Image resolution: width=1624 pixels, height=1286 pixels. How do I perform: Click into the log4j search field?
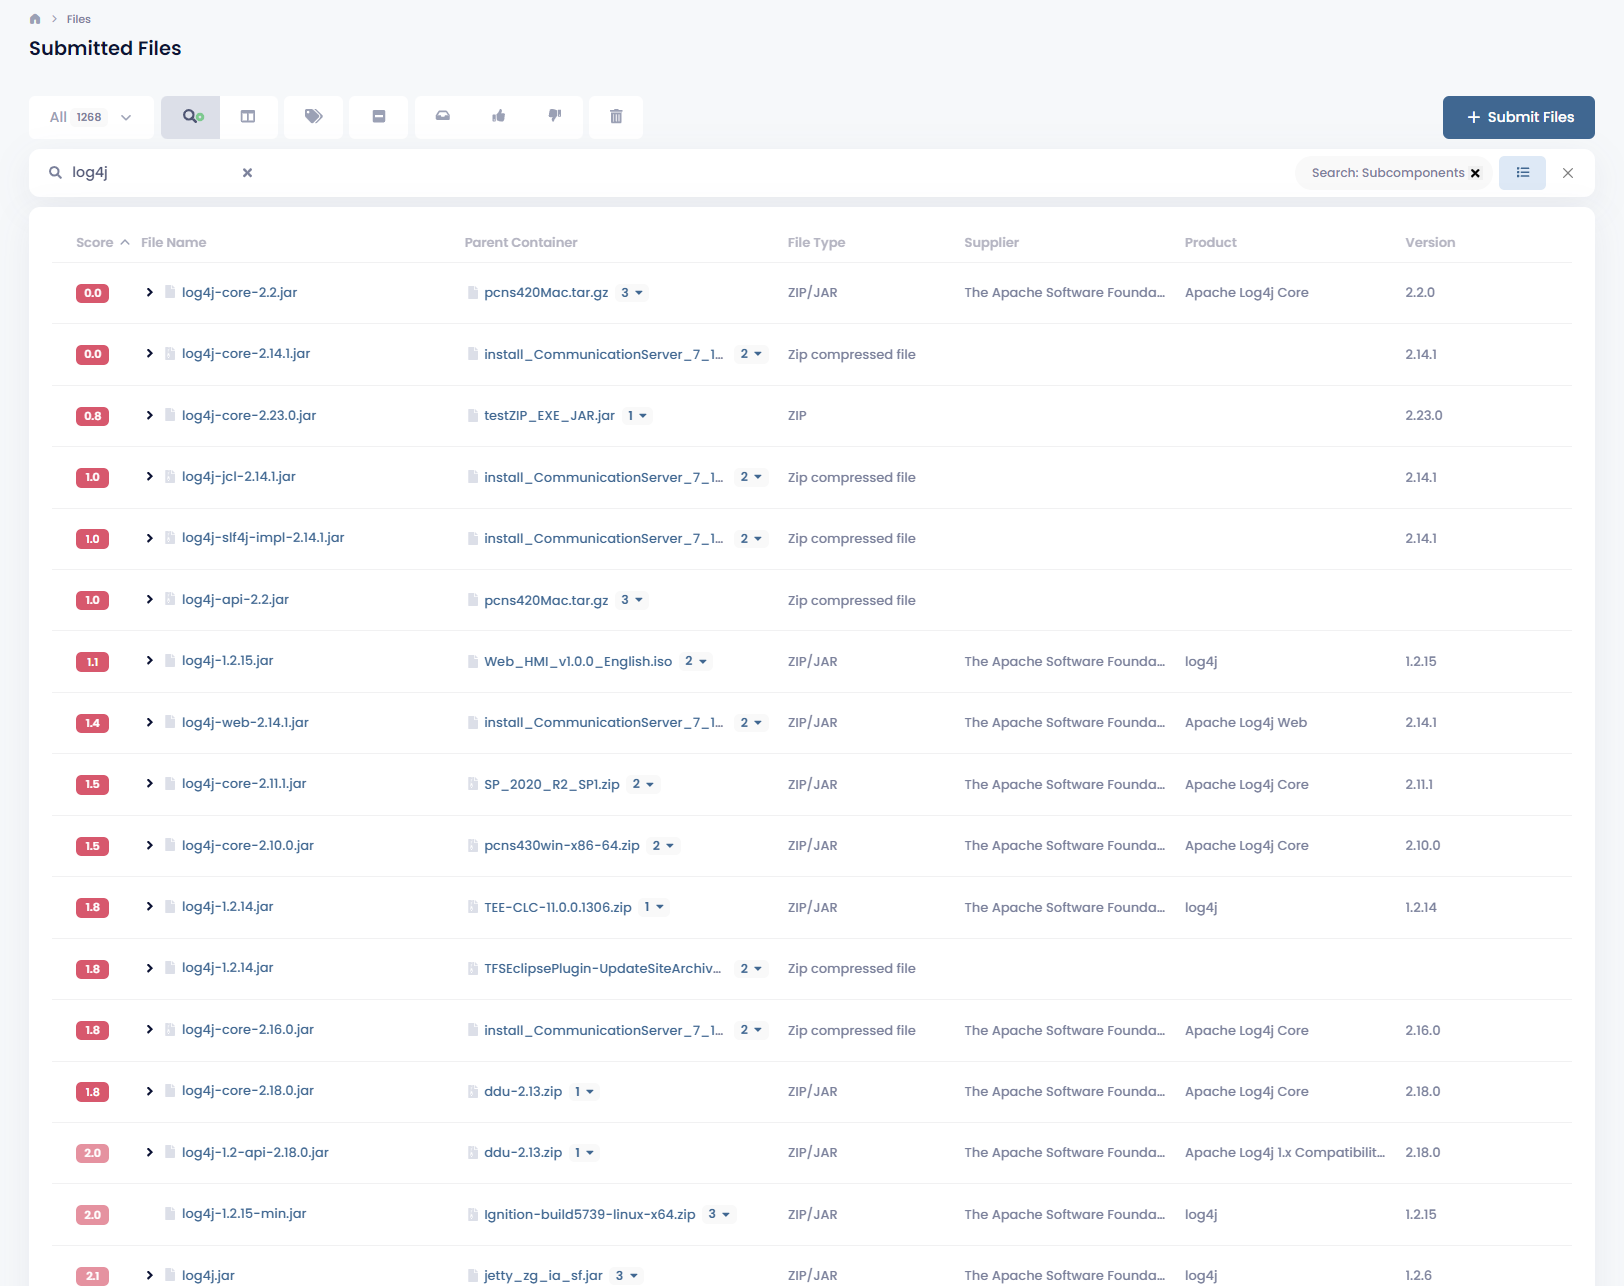[150, 173]
